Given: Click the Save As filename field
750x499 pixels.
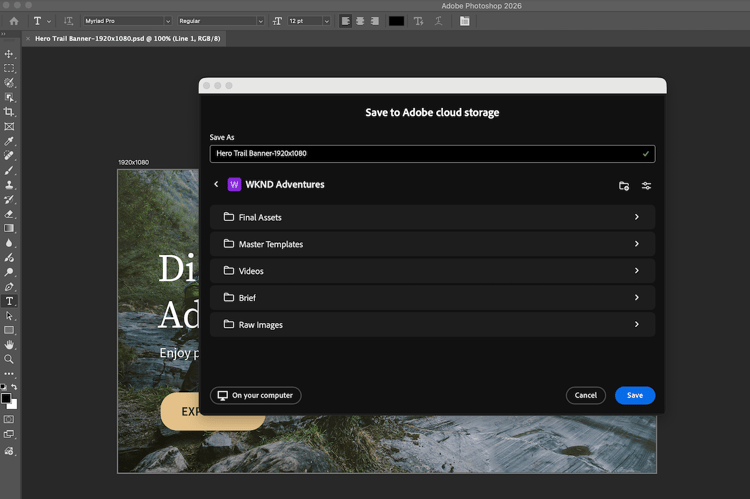Looking at the screenshot, I should pos(432,154).
